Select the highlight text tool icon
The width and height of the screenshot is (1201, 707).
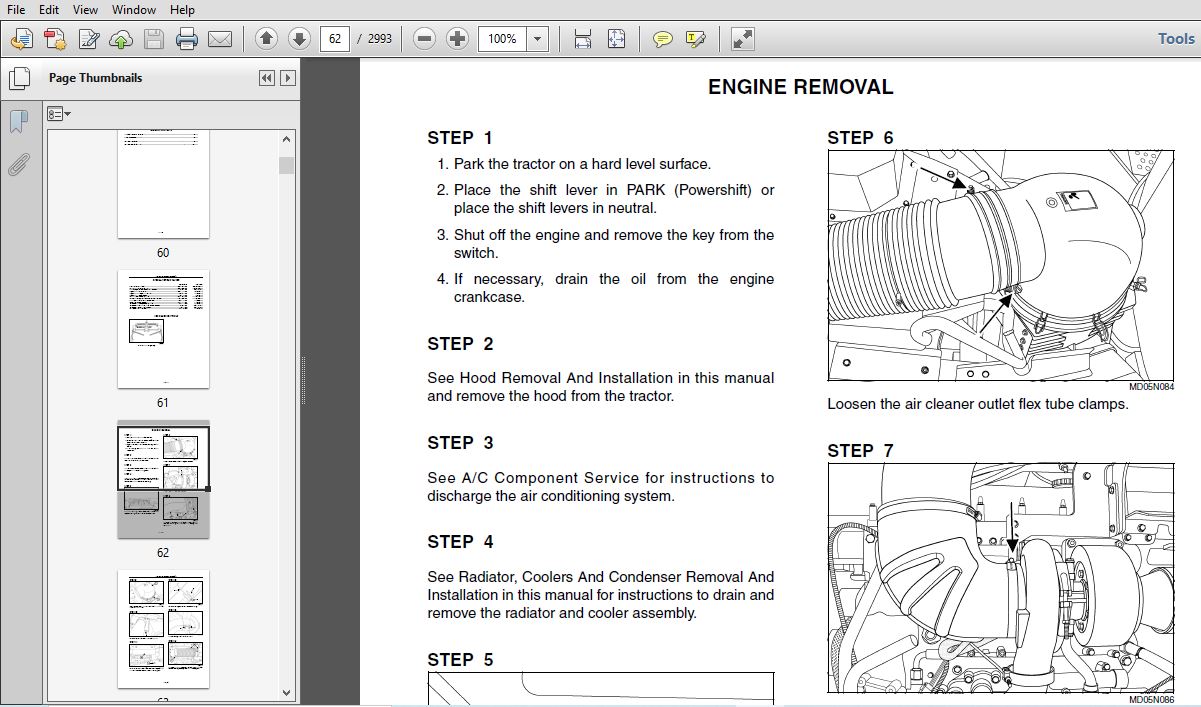(696, 39)
